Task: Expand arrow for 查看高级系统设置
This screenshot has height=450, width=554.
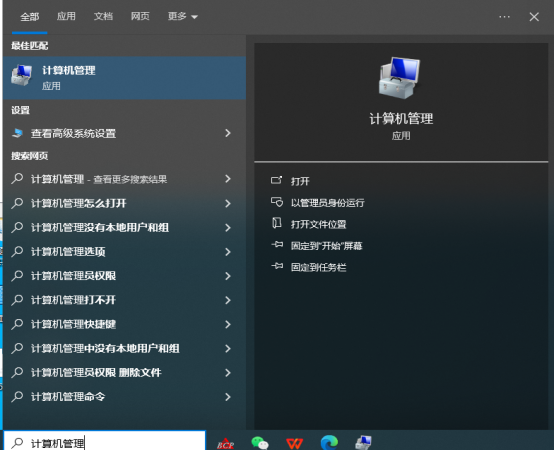Action: click(x=228, y=133)
